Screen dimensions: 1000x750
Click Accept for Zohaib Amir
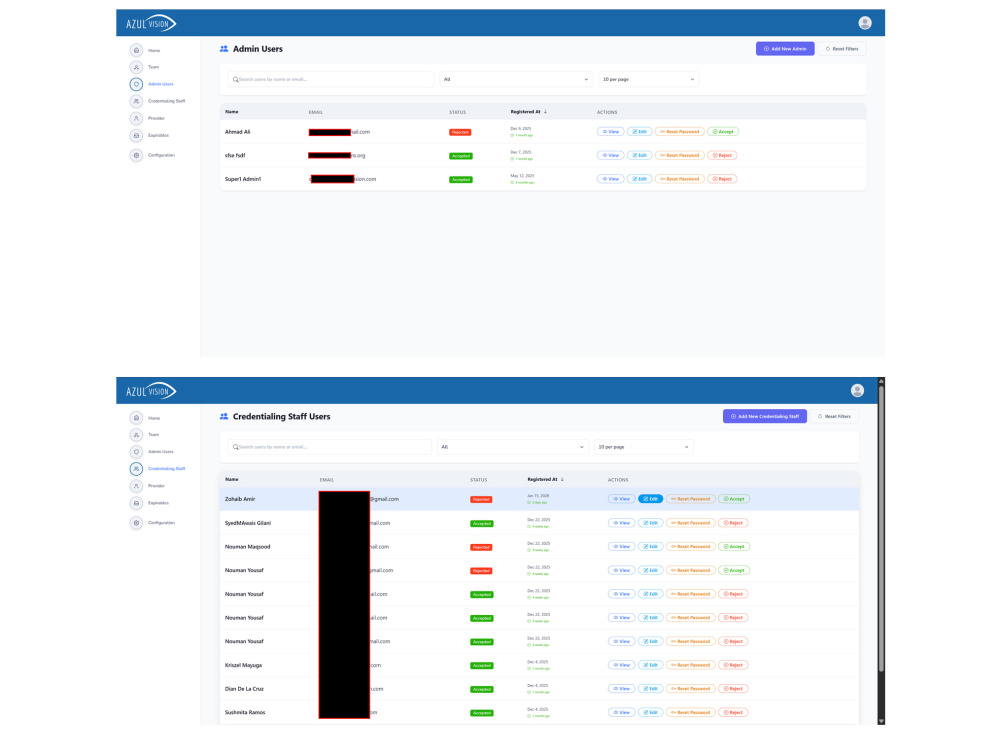[734, 499]
